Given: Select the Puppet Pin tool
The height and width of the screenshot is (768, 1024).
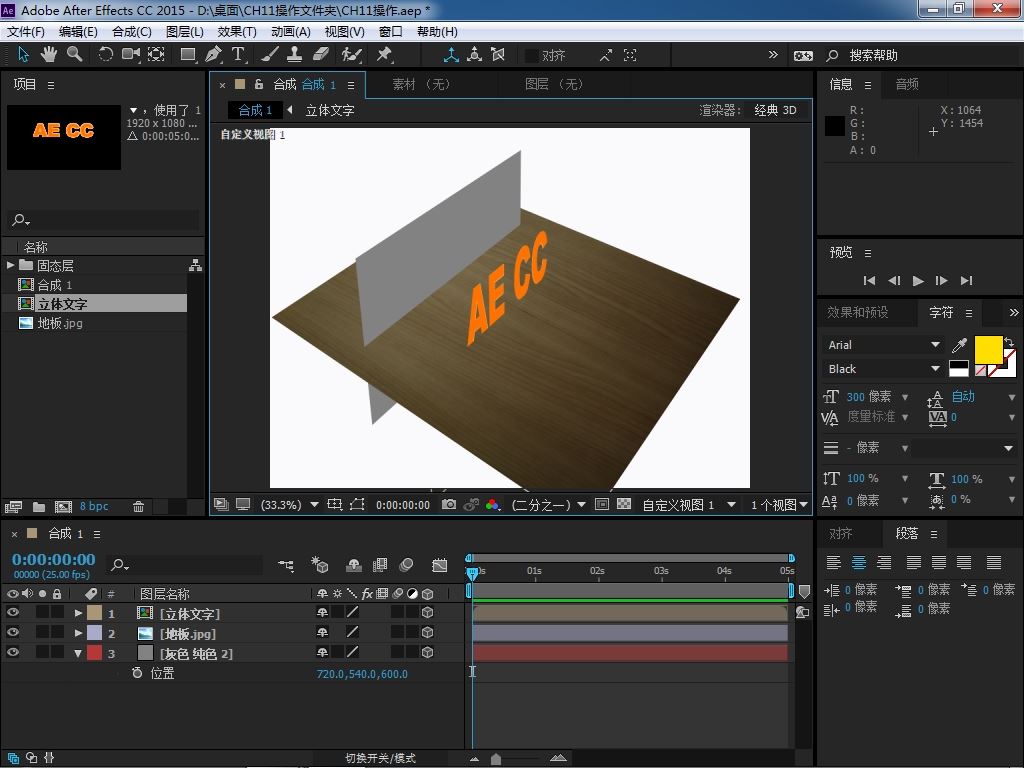Looking at the screenshot, I should (x=384, y=54).
